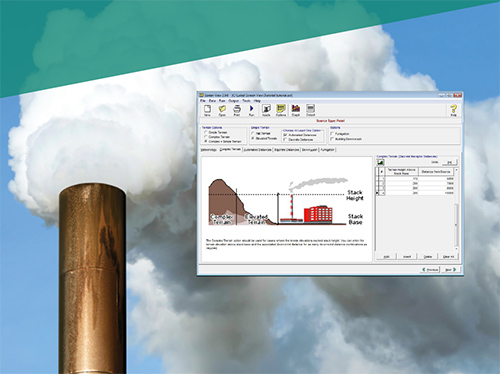The height and width of the screenshot is (374, 500).
Task: Enable the Fumigation checkbox
Action: coord(332,134)
